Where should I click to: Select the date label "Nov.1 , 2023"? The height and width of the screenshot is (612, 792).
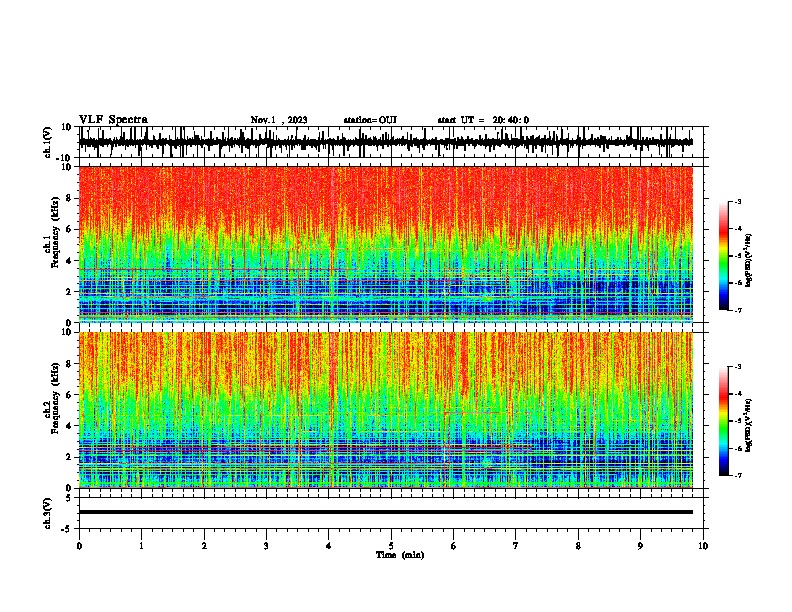coord(279,120)
